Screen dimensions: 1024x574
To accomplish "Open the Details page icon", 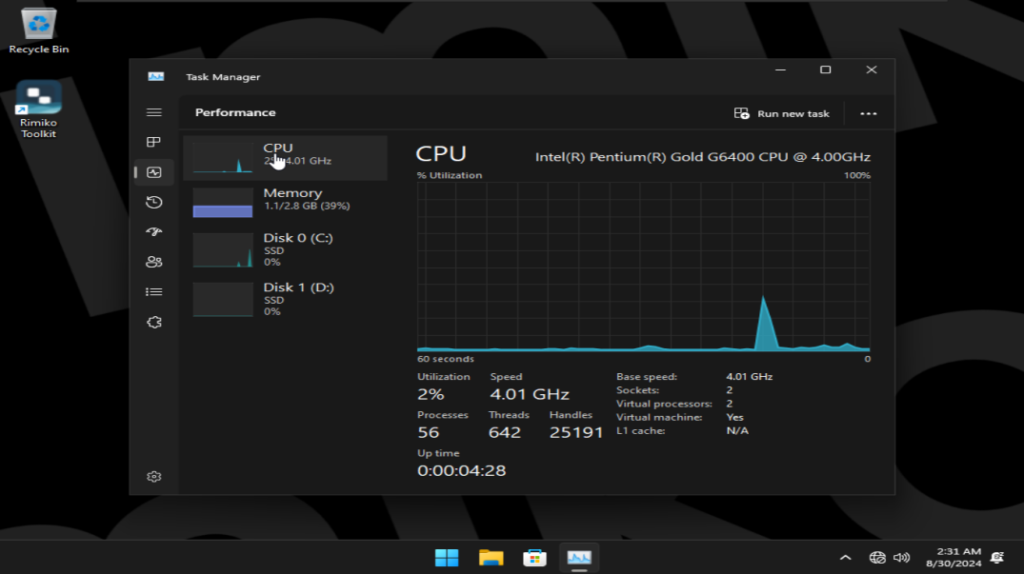I will pyautogui.click(x=154, y=292).
